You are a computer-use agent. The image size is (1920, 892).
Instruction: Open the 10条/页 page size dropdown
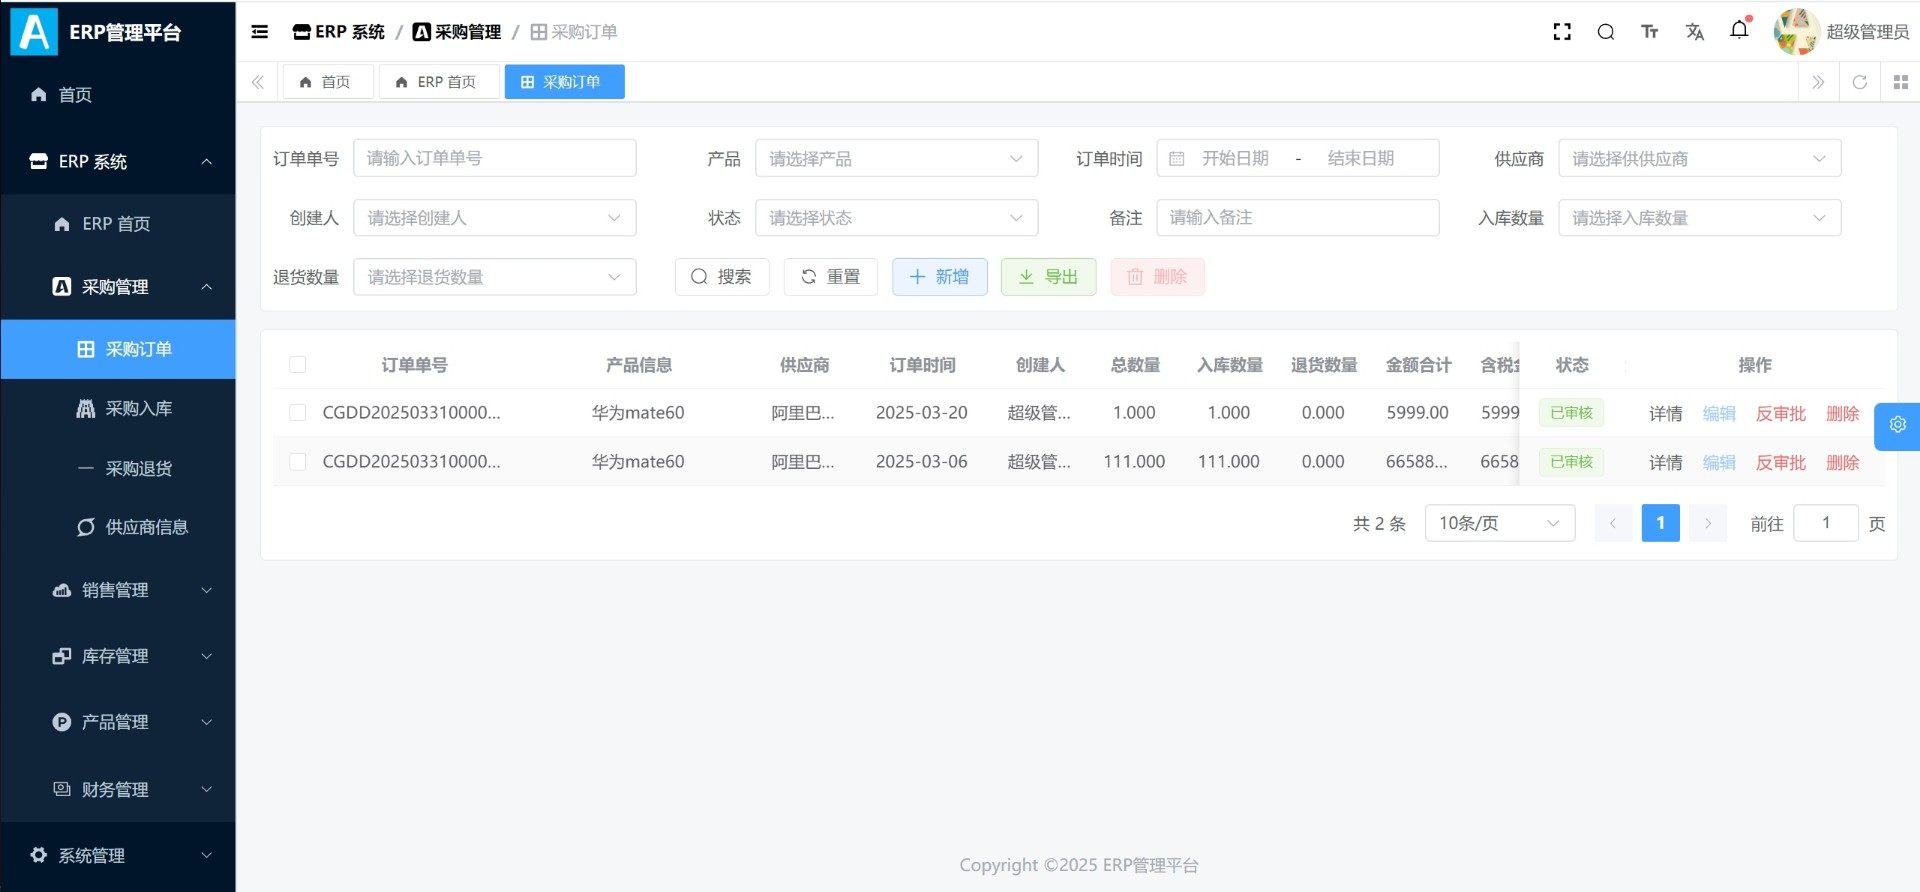[1499, 523]
